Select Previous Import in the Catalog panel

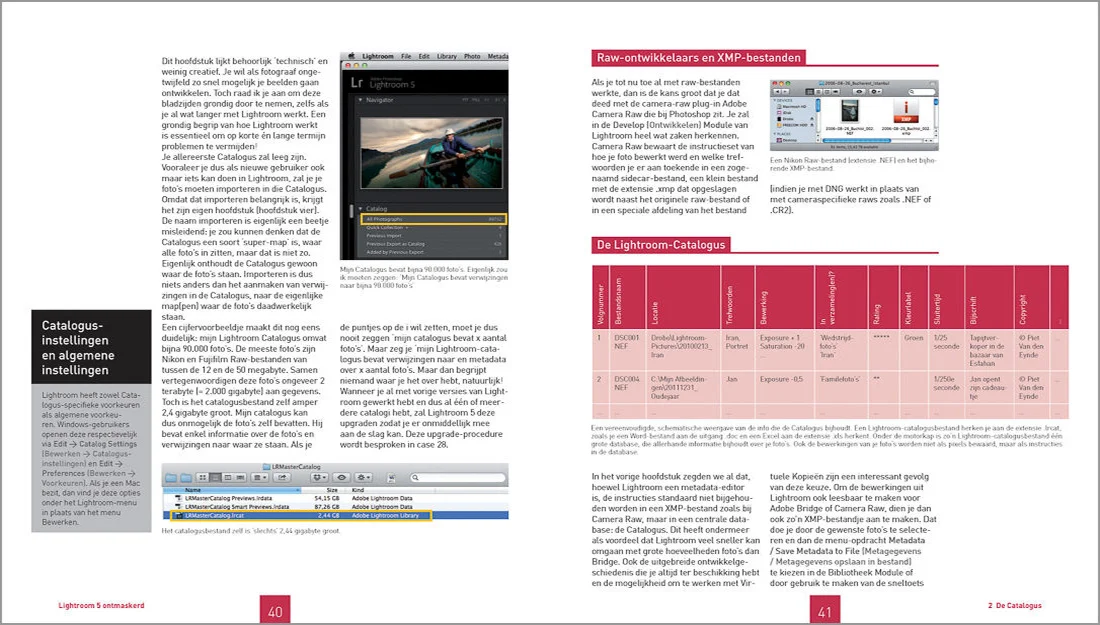click(433, 236)
